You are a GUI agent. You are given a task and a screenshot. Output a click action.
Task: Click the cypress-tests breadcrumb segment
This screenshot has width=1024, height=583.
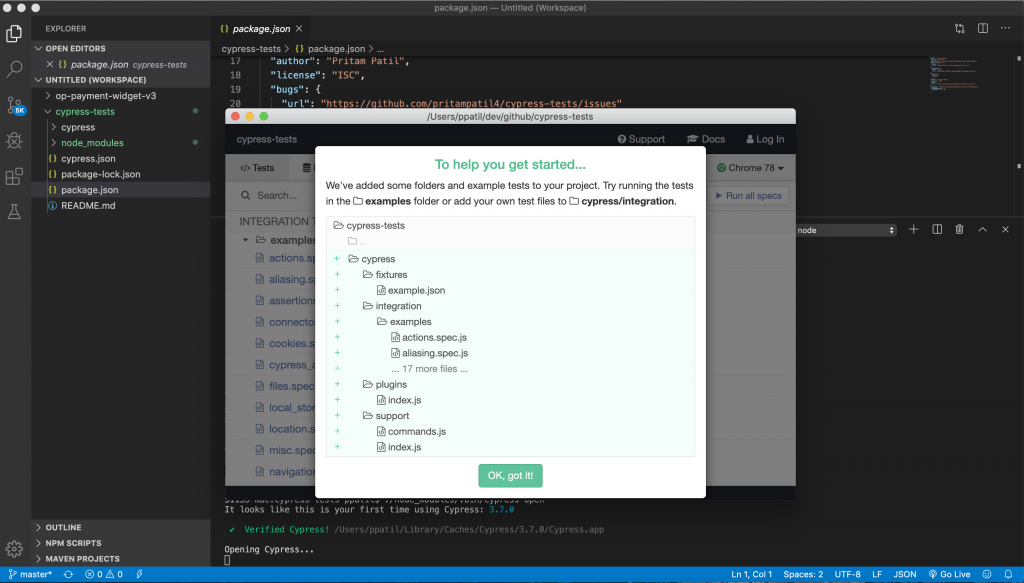coord(251,49)
